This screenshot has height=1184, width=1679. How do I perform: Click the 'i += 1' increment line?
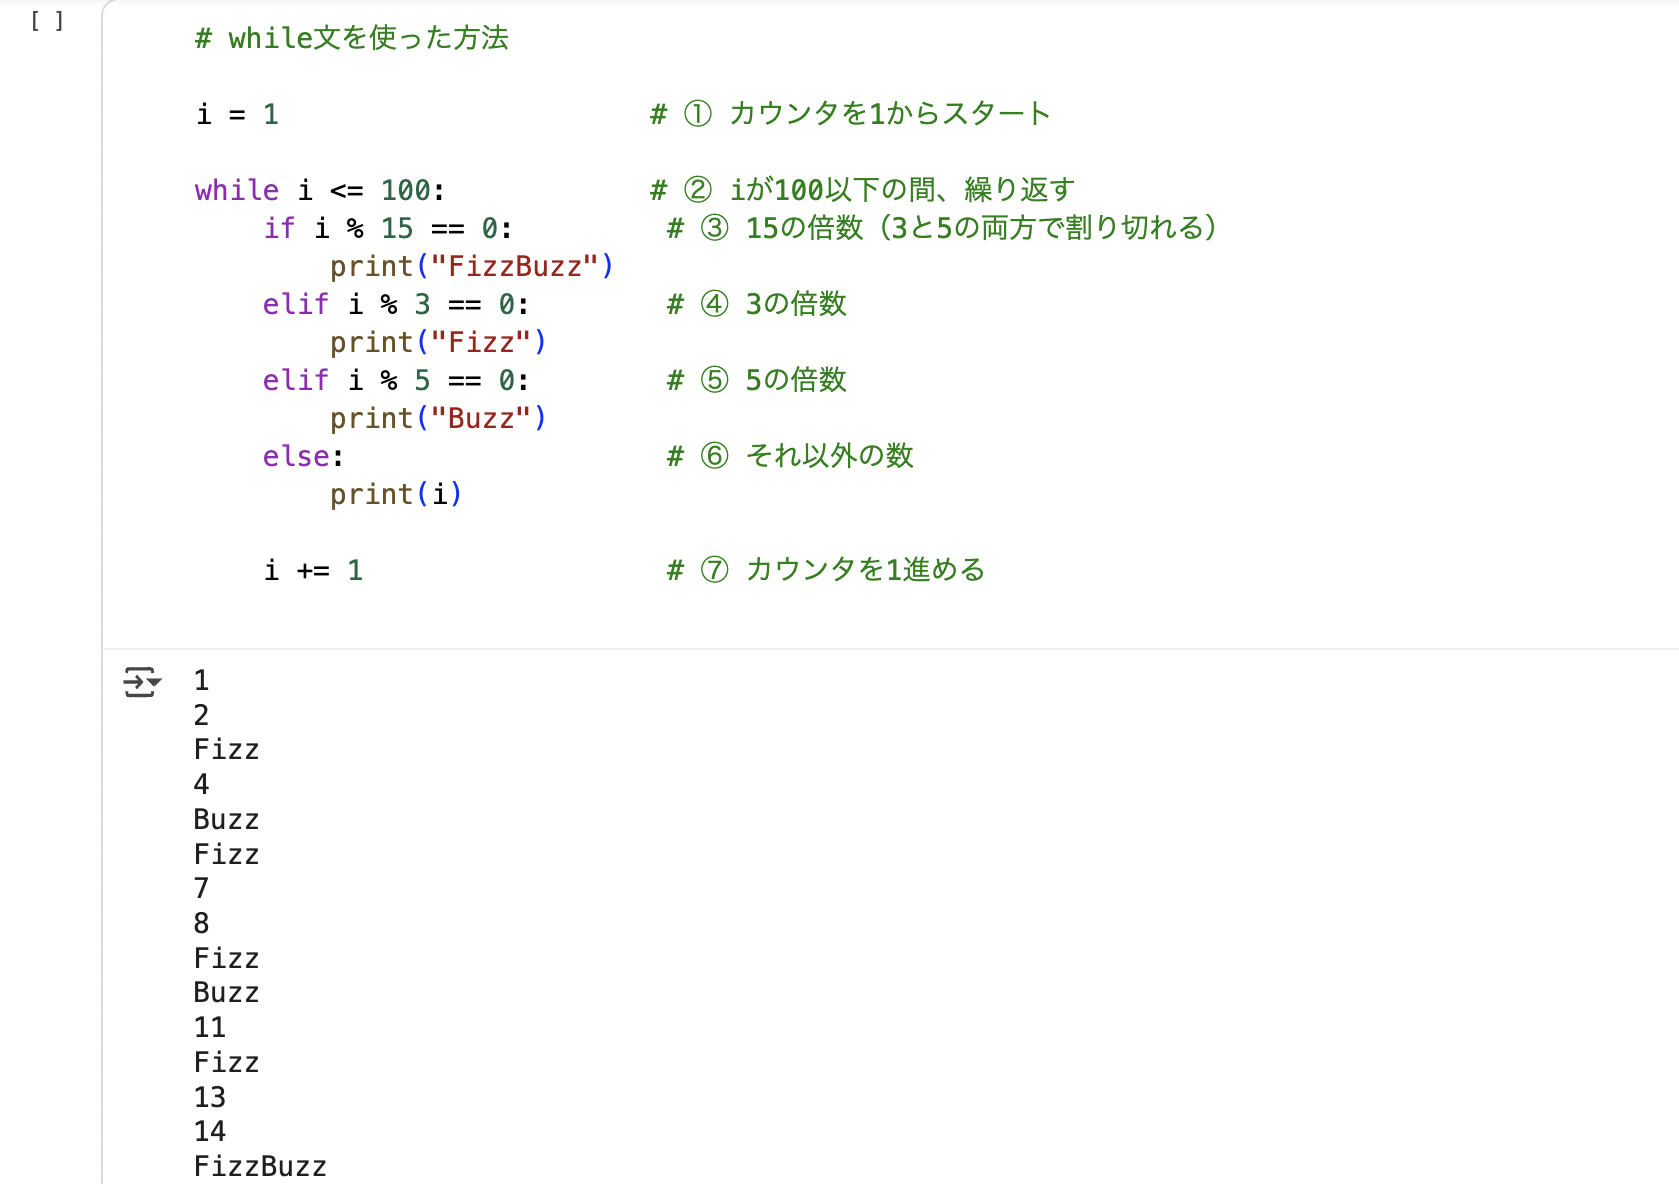312,570
